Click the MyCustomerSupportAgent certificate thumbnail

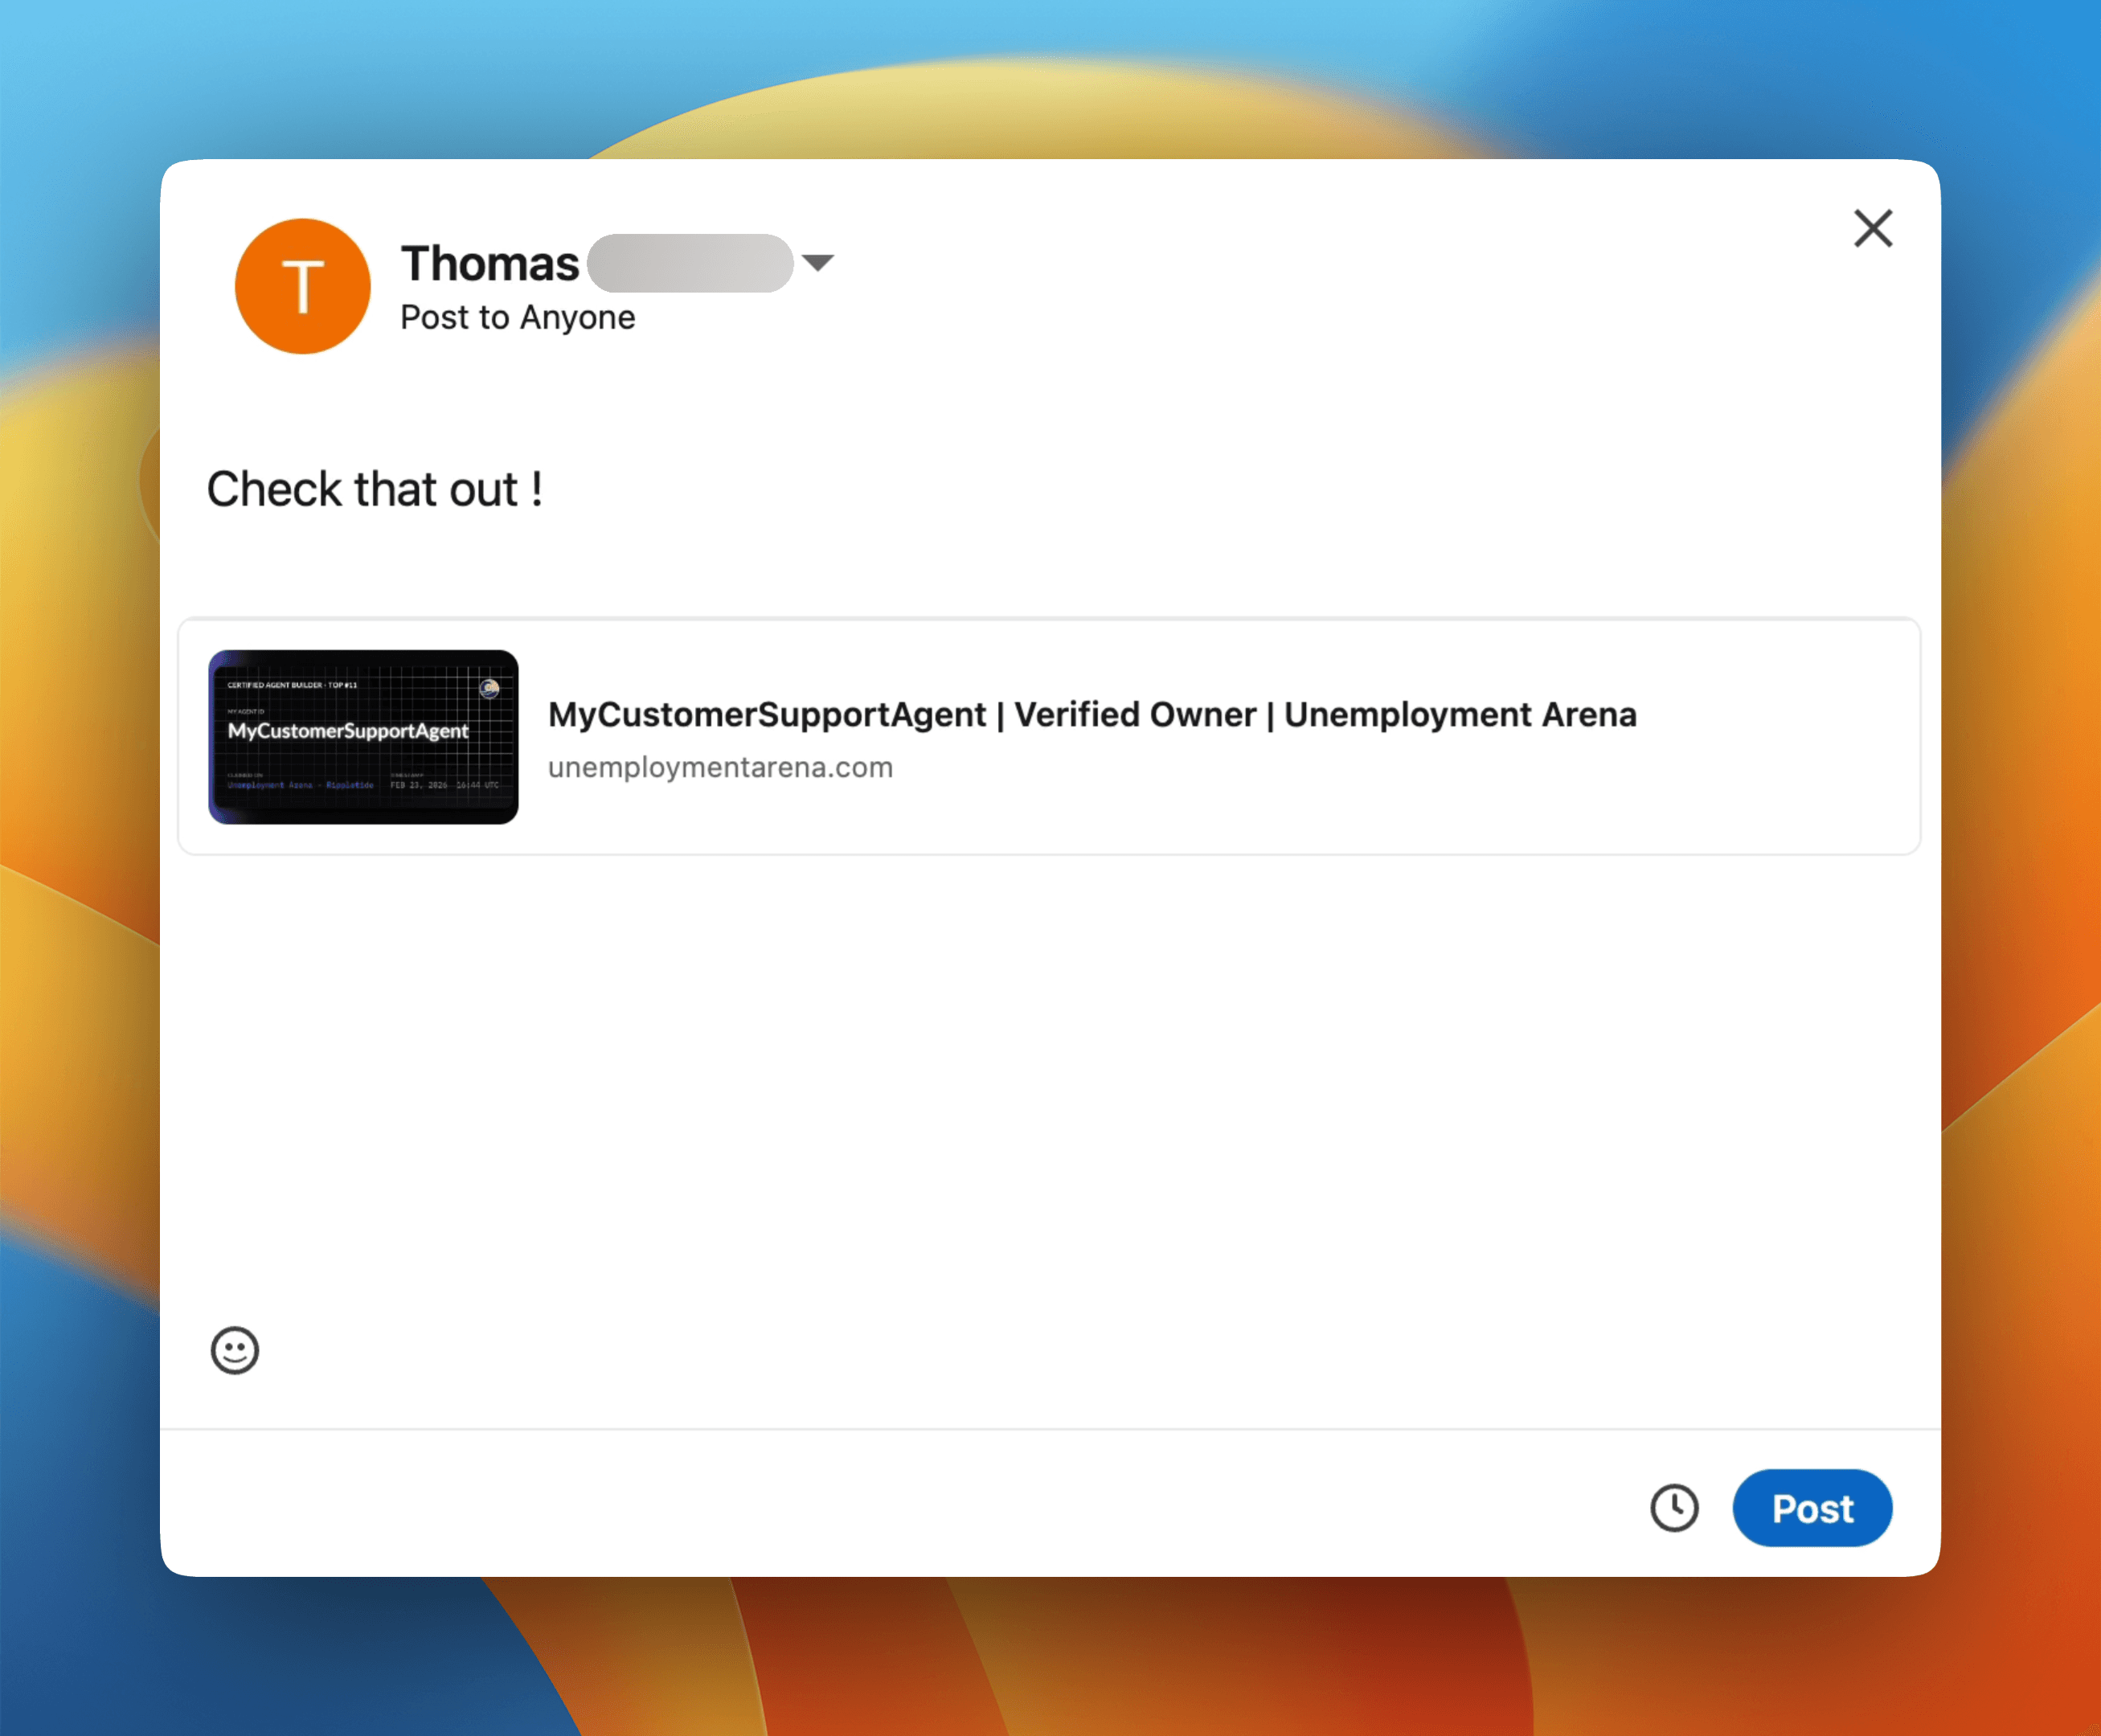coord(364,737)
